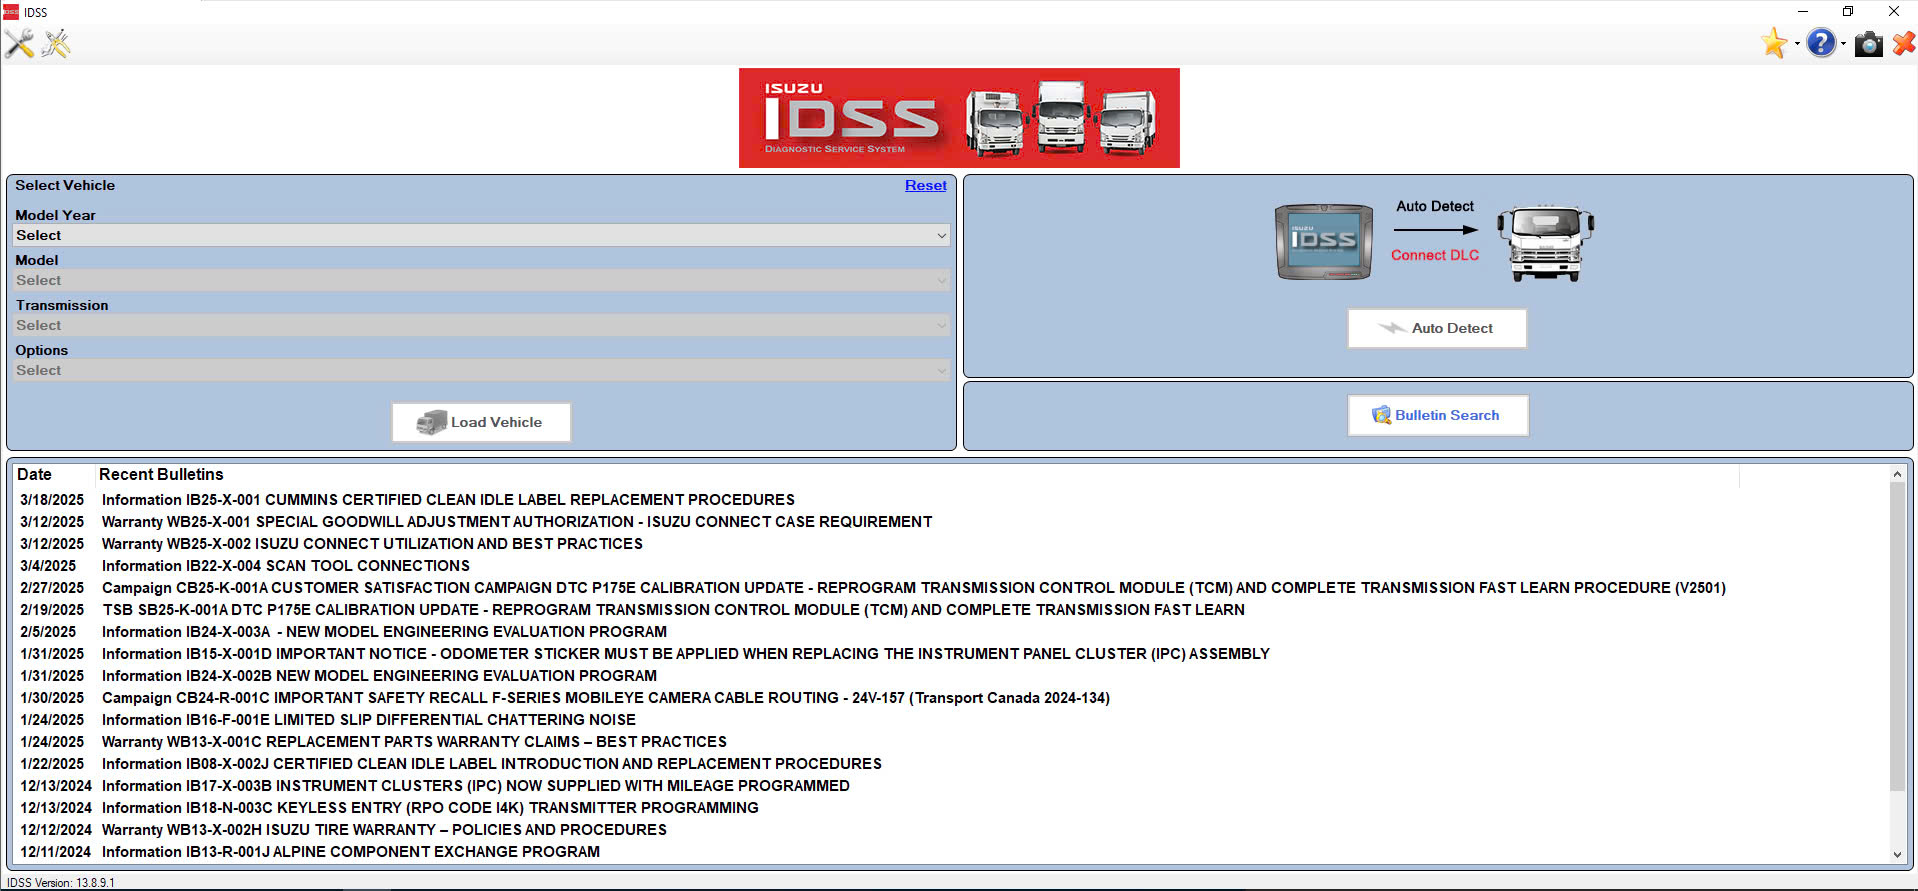Click the Reset link

pos(925,185)
